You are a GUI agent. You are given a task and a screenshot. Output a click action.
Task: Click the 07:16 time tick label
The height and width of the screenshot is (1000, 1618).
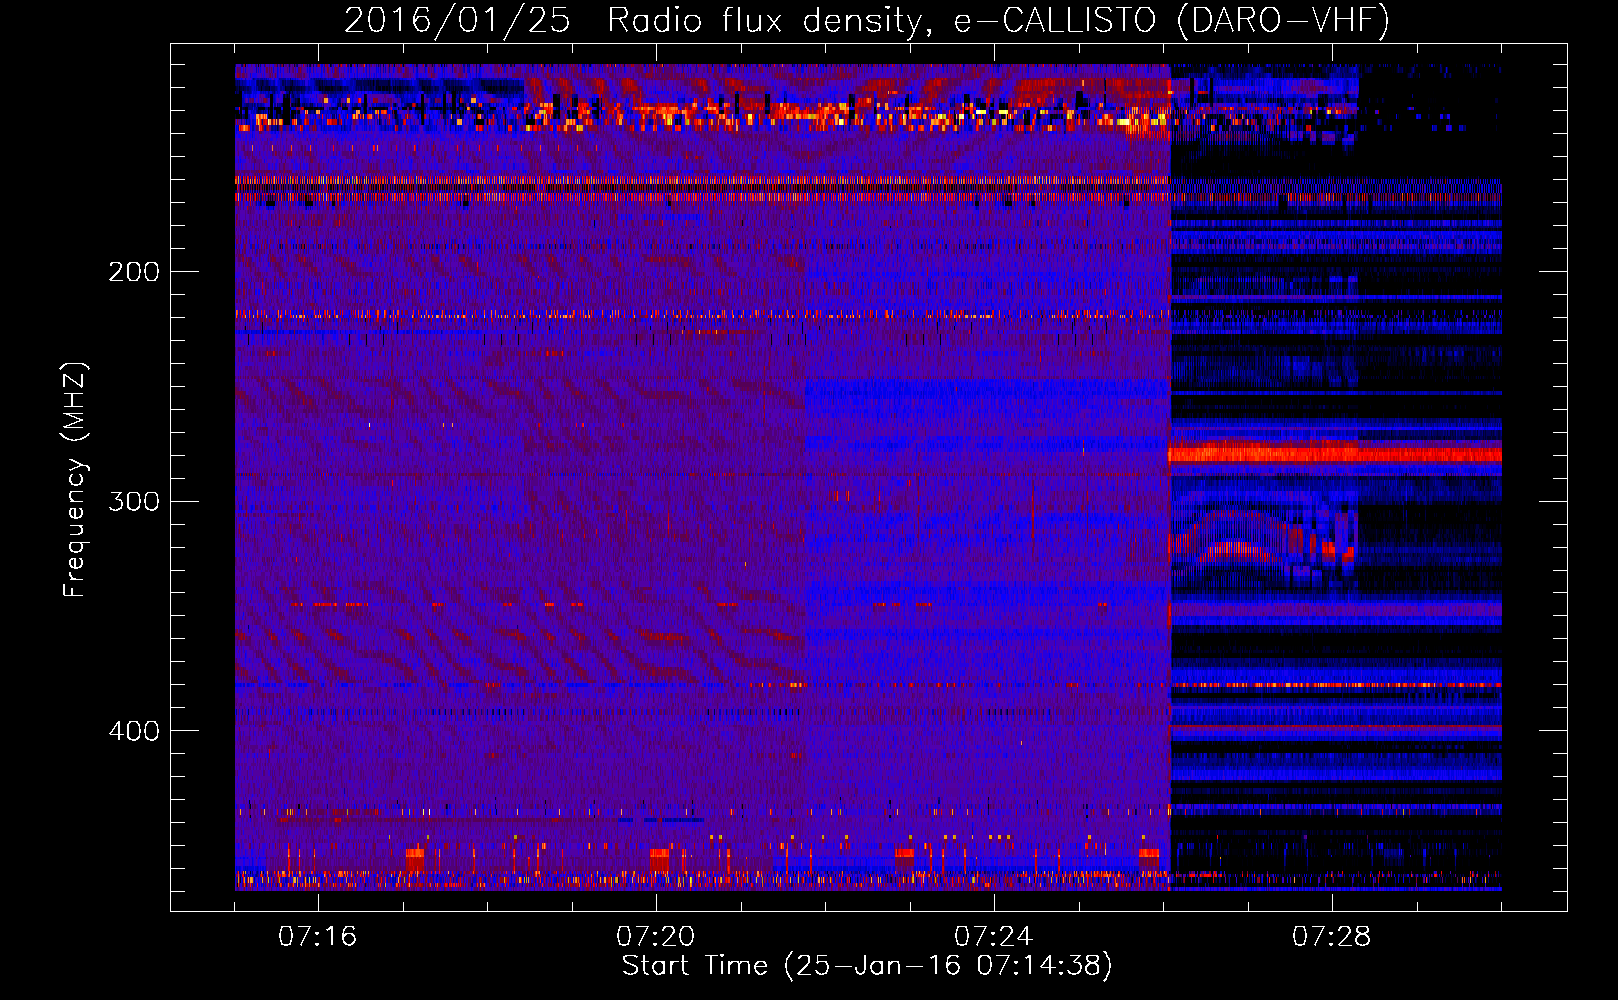pos(317,937)
